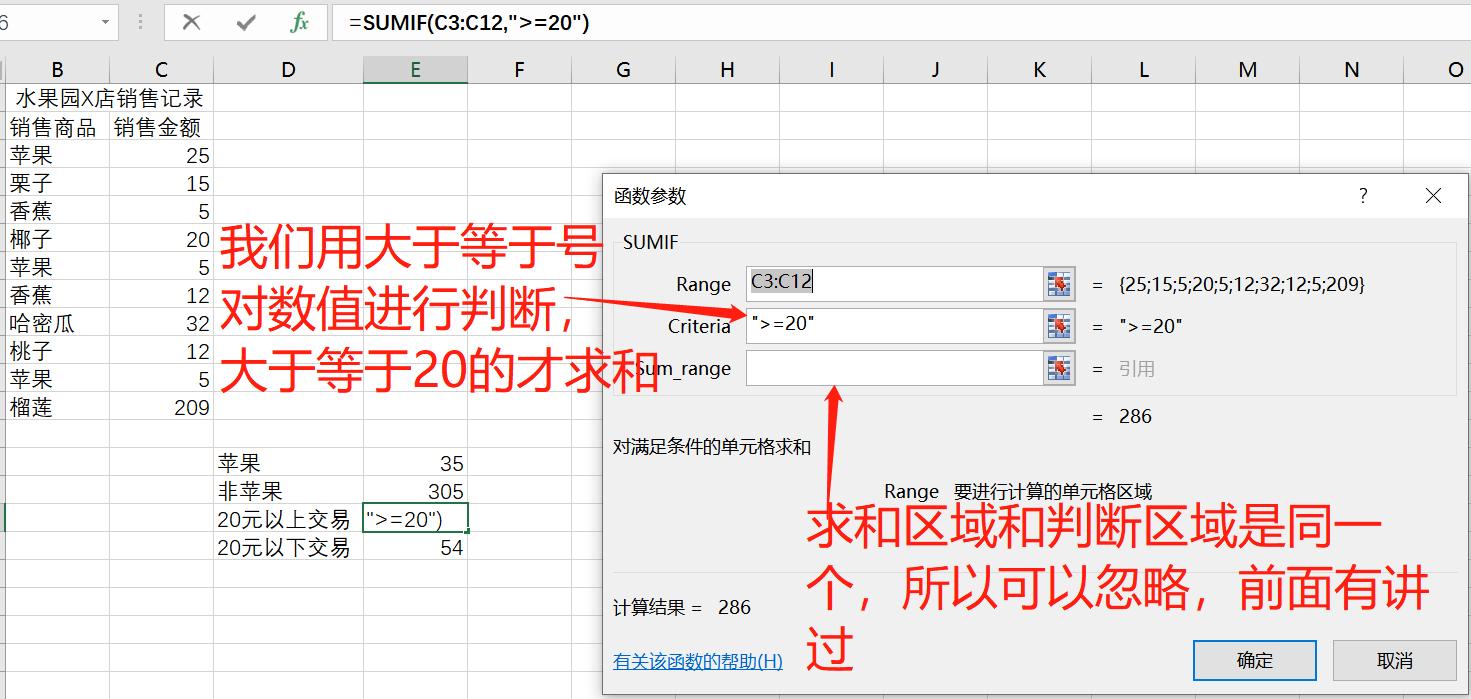
Task: Click the Criteria field's collapse-dialog icon
Action: click(1061, 326)
